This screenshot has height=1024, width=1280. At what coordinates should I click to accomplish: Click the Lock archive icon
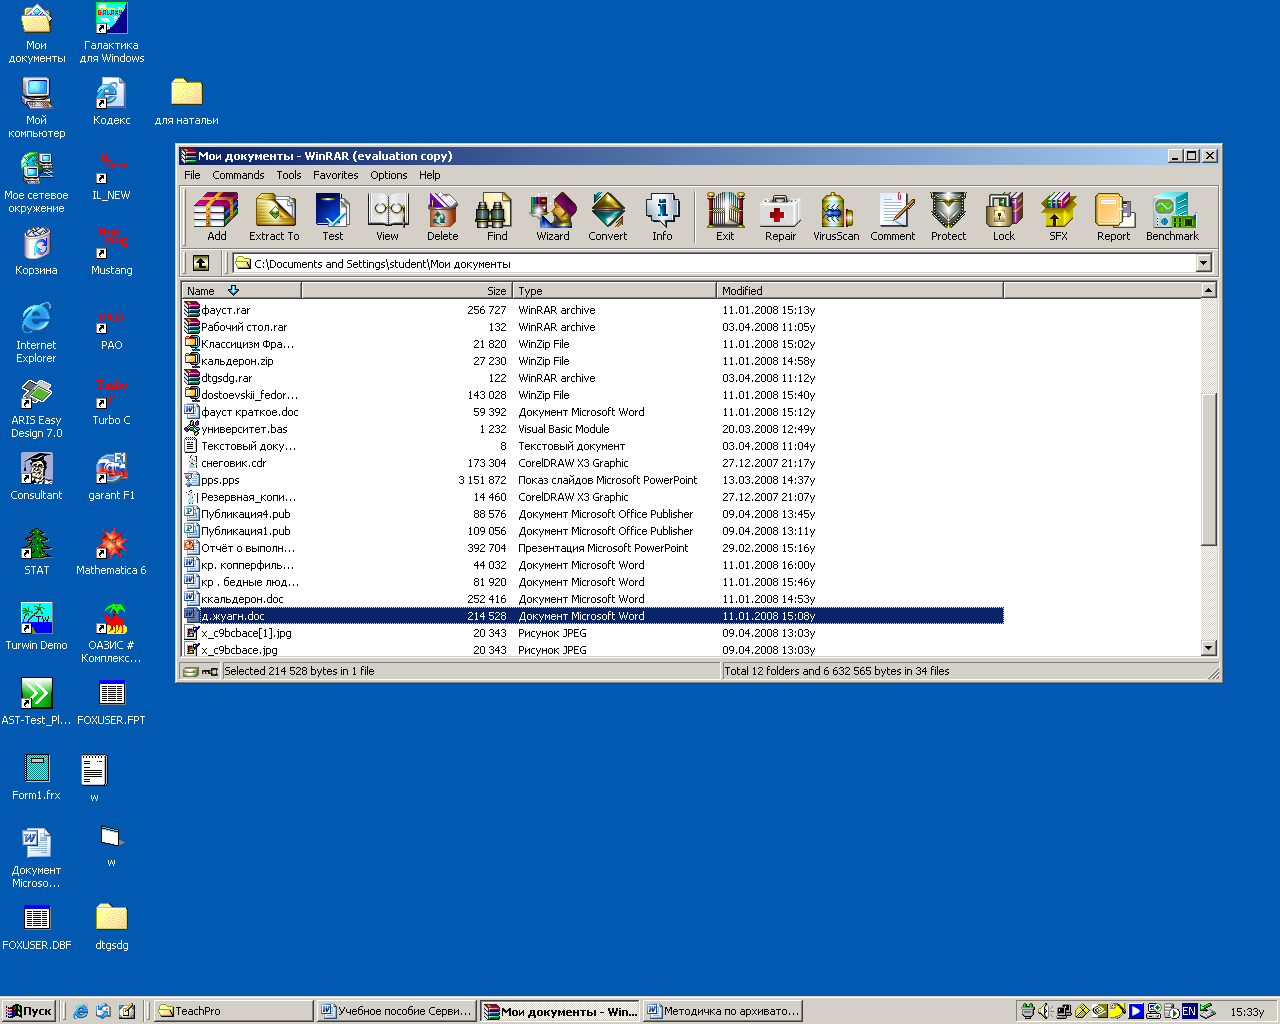(1003, 217)
